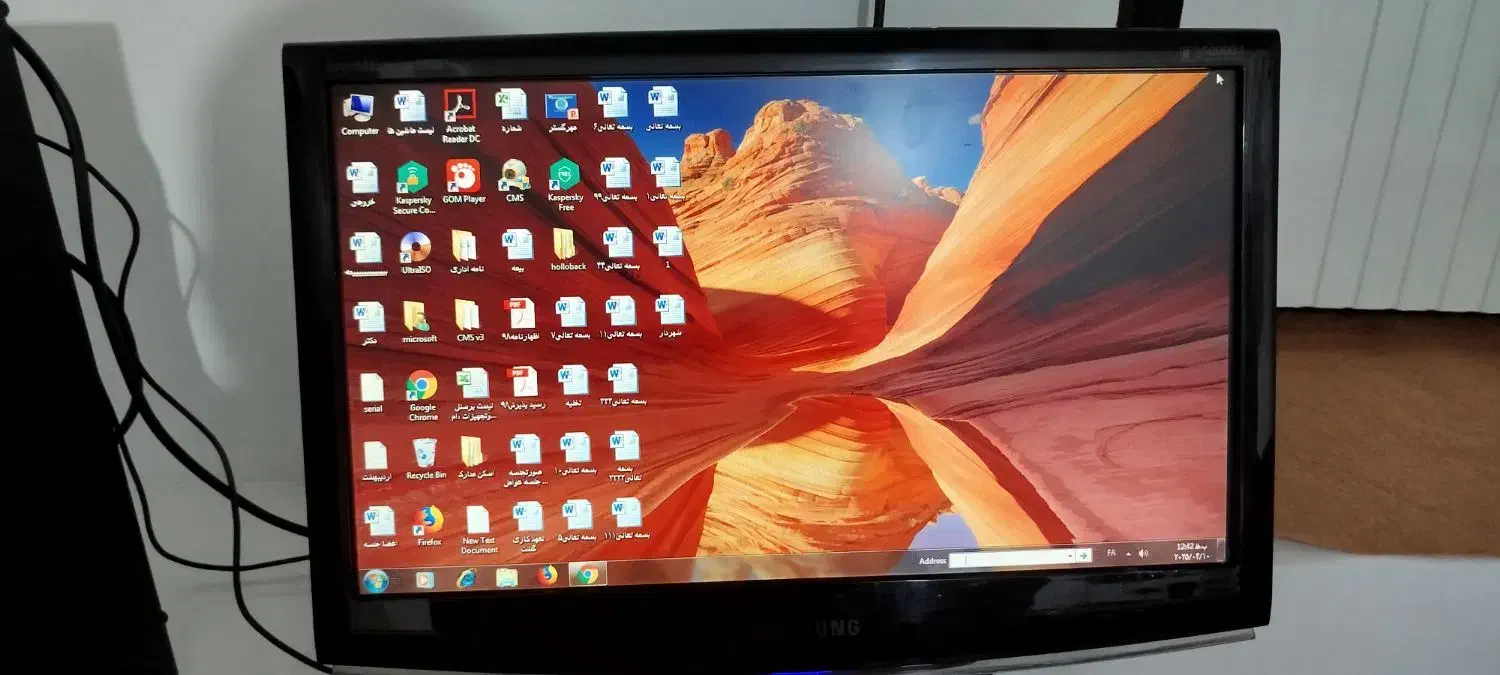
Task: Open the Recycle Bin
Action: (x=425, y=460)
